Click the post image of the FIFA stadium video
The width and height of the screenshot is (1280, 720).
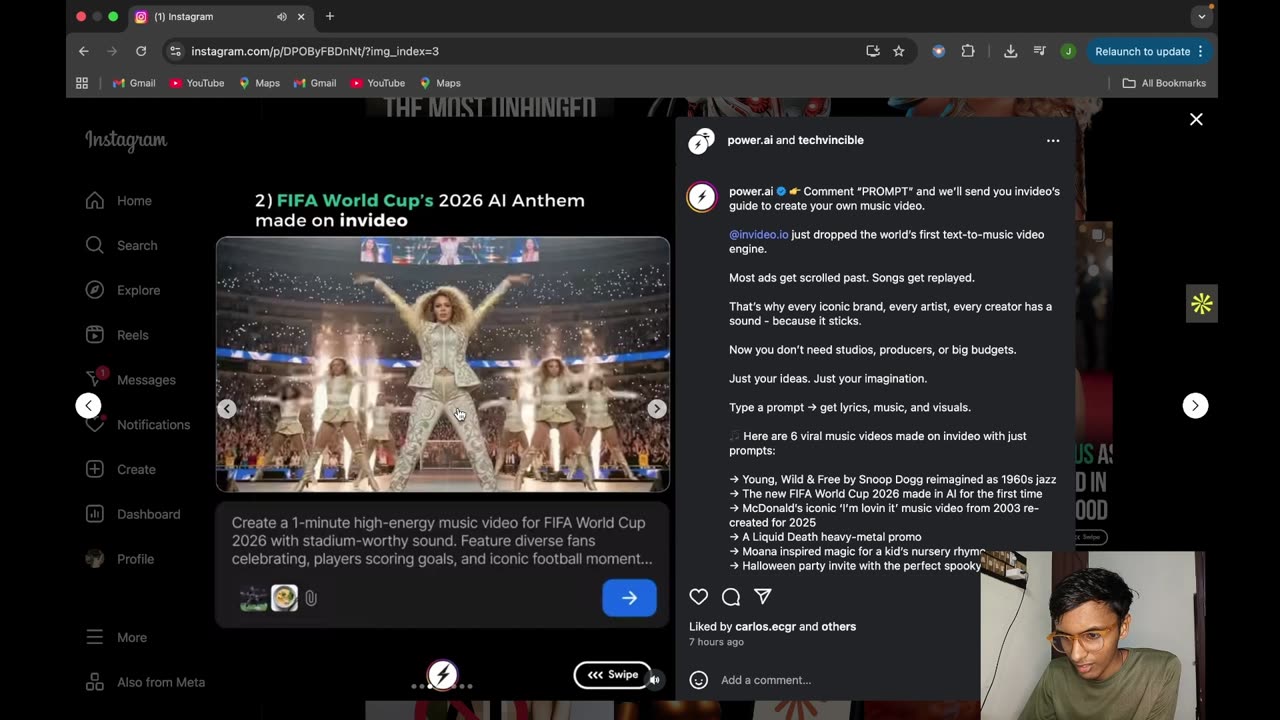coord(443,364)
